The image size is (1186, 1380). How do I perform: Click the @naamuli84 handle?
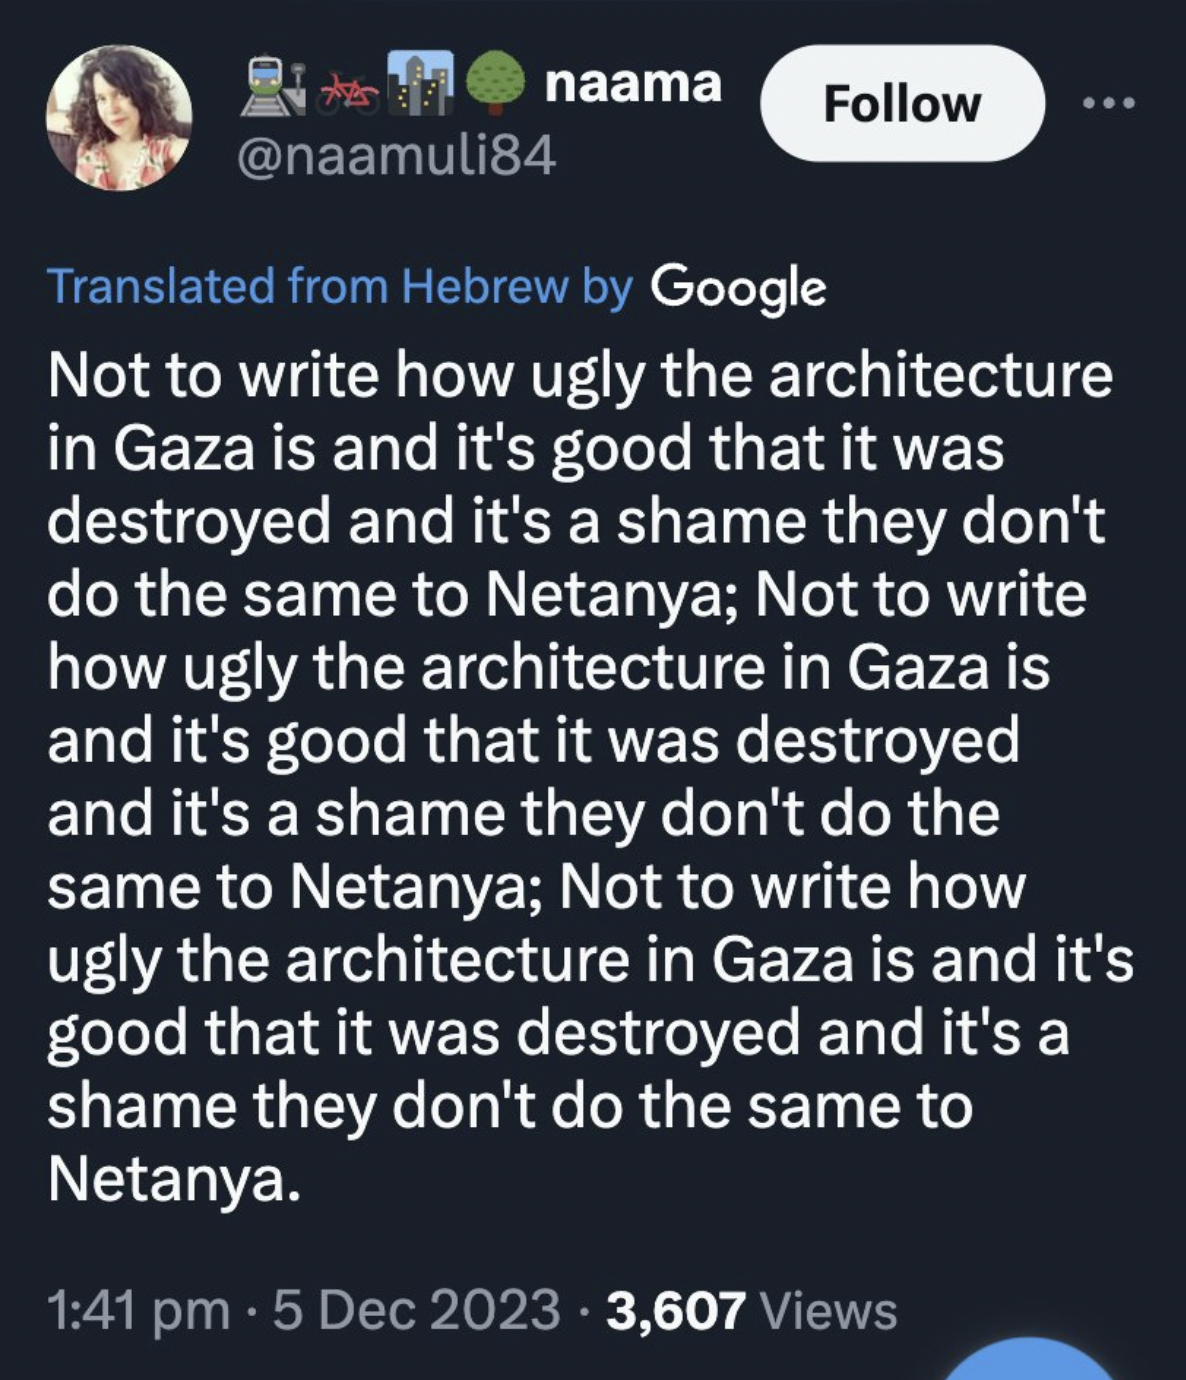pyautogui.click(x=395, y=156)
